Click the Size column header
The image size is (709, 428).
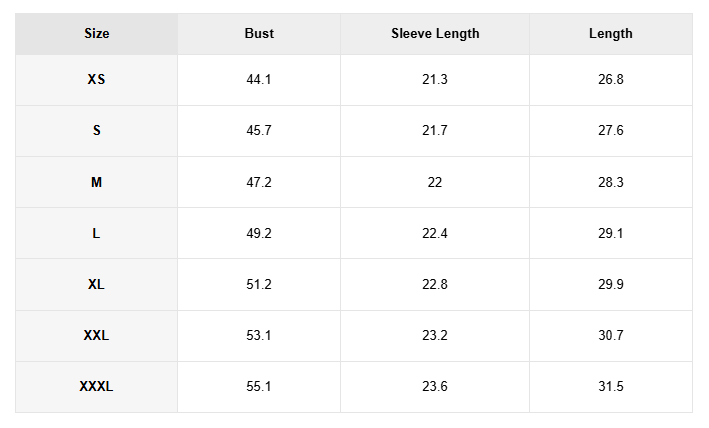click(x=97, y=34)
